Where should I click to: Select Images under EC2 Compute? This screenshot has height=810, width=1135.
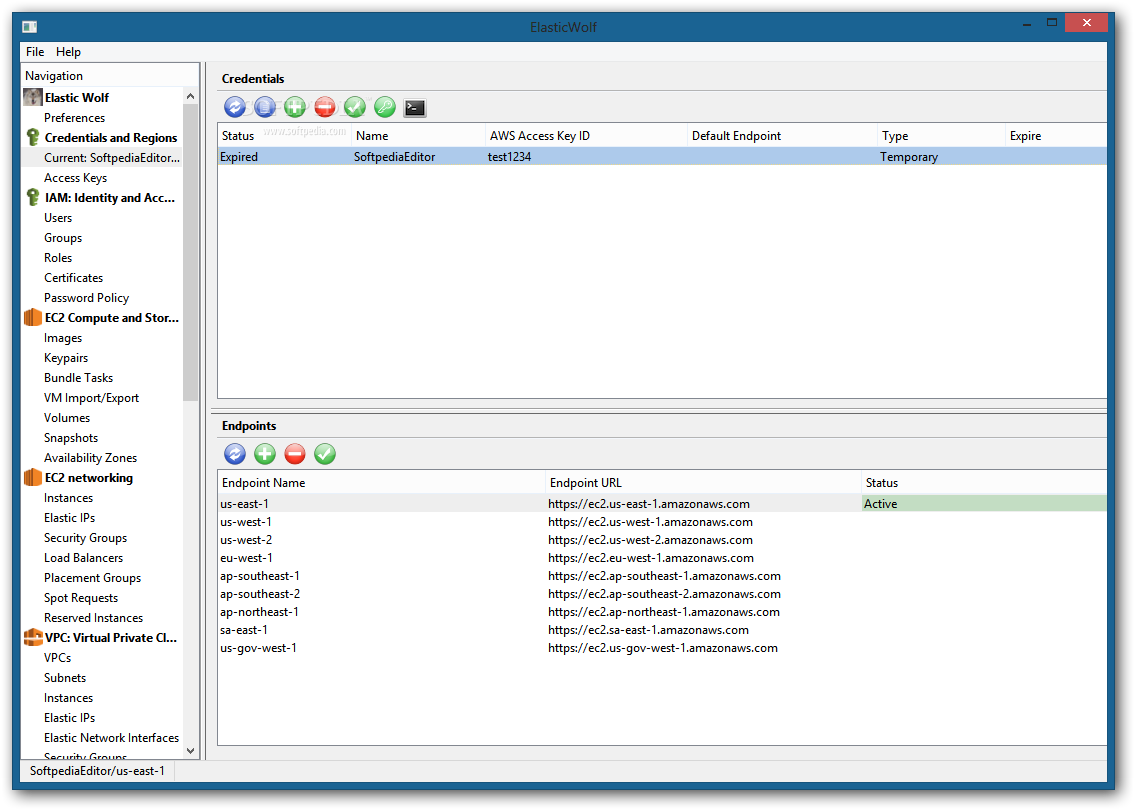(x=63, y=337)
